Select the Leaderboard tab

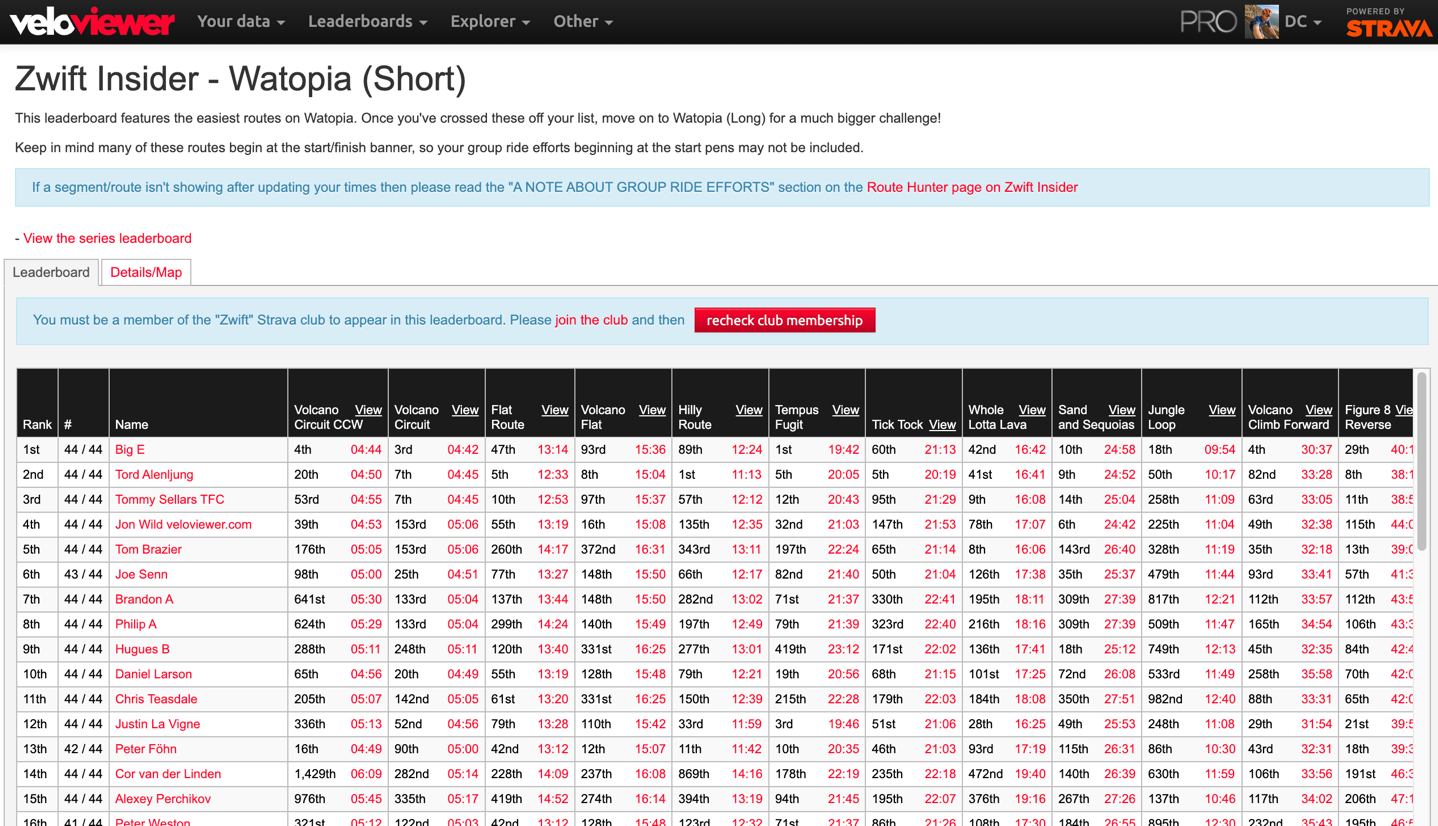coord(51,272)
